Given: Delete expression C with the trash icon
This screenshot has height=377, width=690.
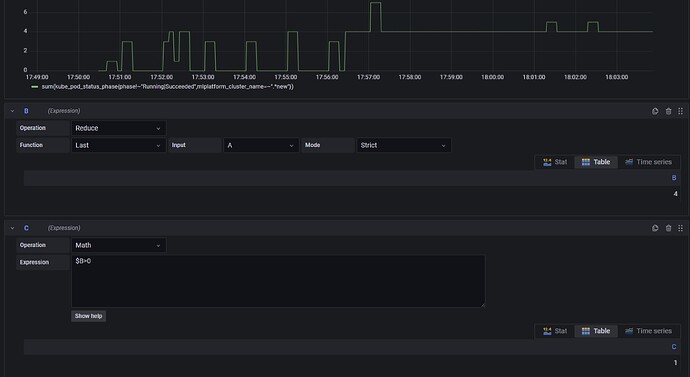Looking at the screenshot, I should coord(668,228).
